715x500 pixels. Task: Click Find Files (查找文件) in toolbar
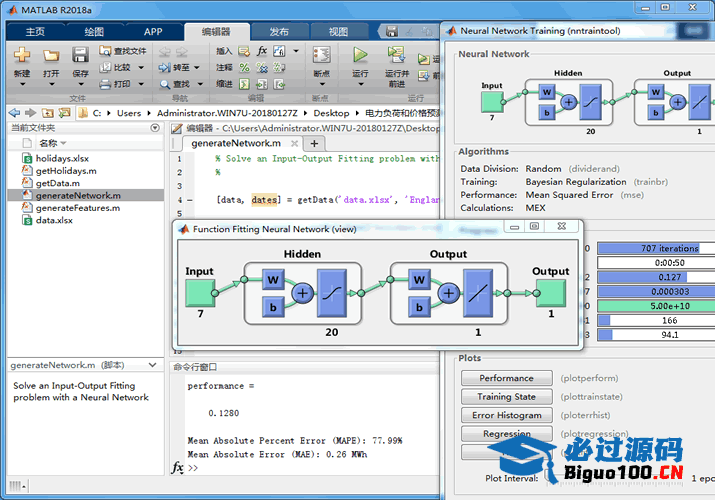tap(121, 51)
